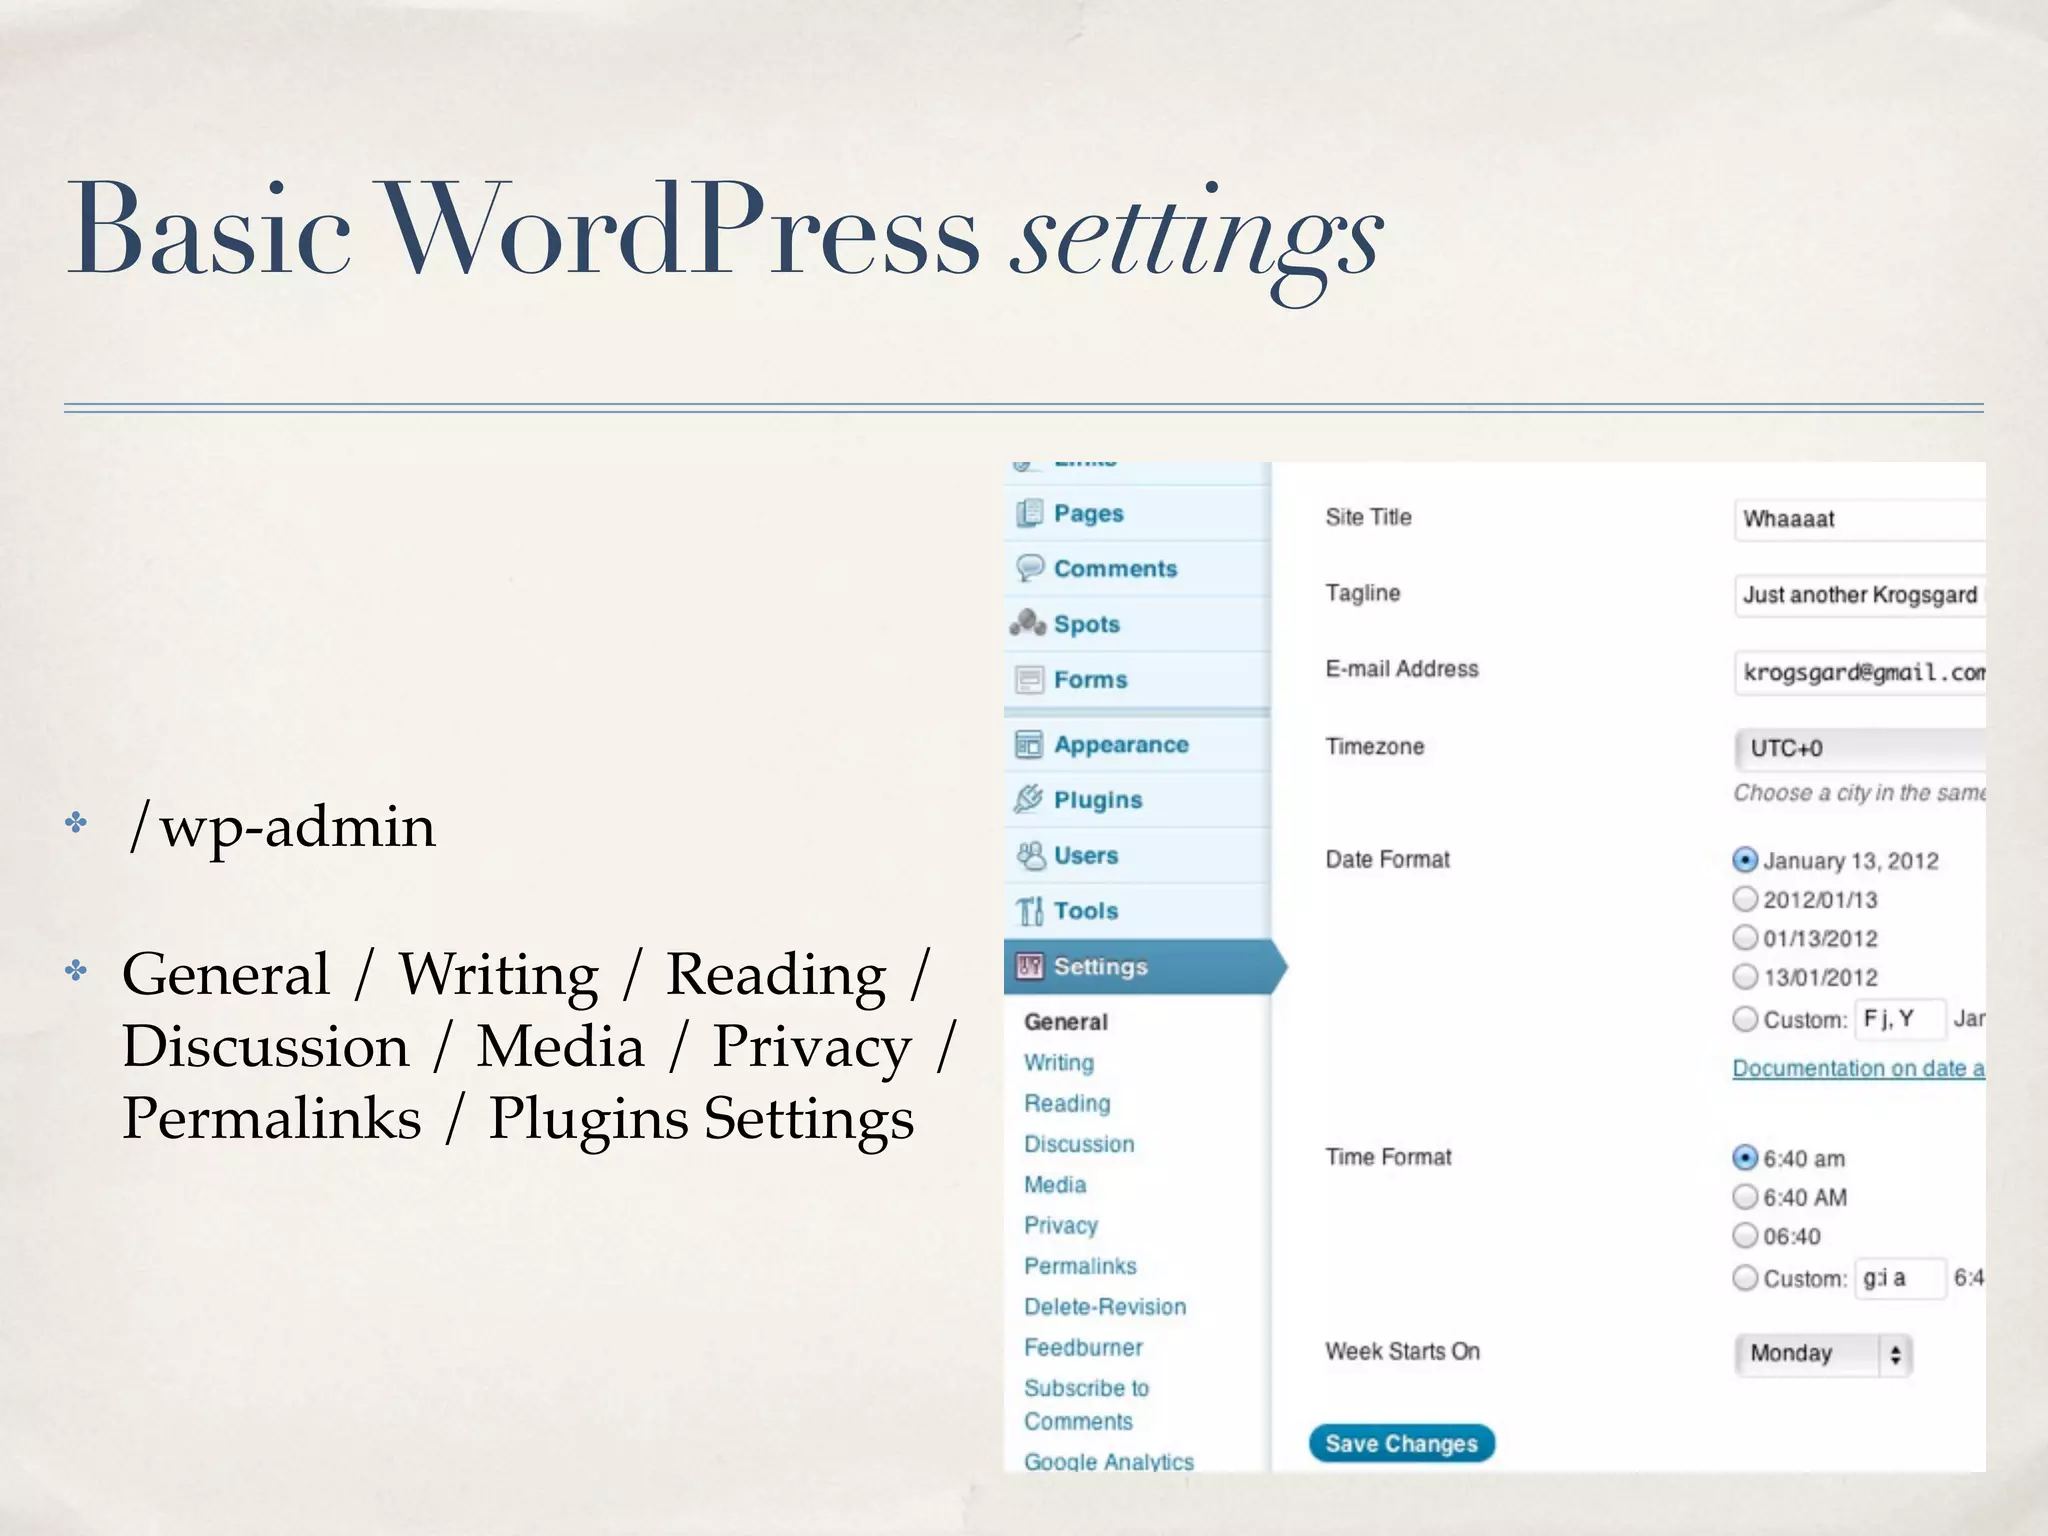Select 6:40 am time format
This screenshot has height=1536, width=2048.
[x=1745, y=1158]
